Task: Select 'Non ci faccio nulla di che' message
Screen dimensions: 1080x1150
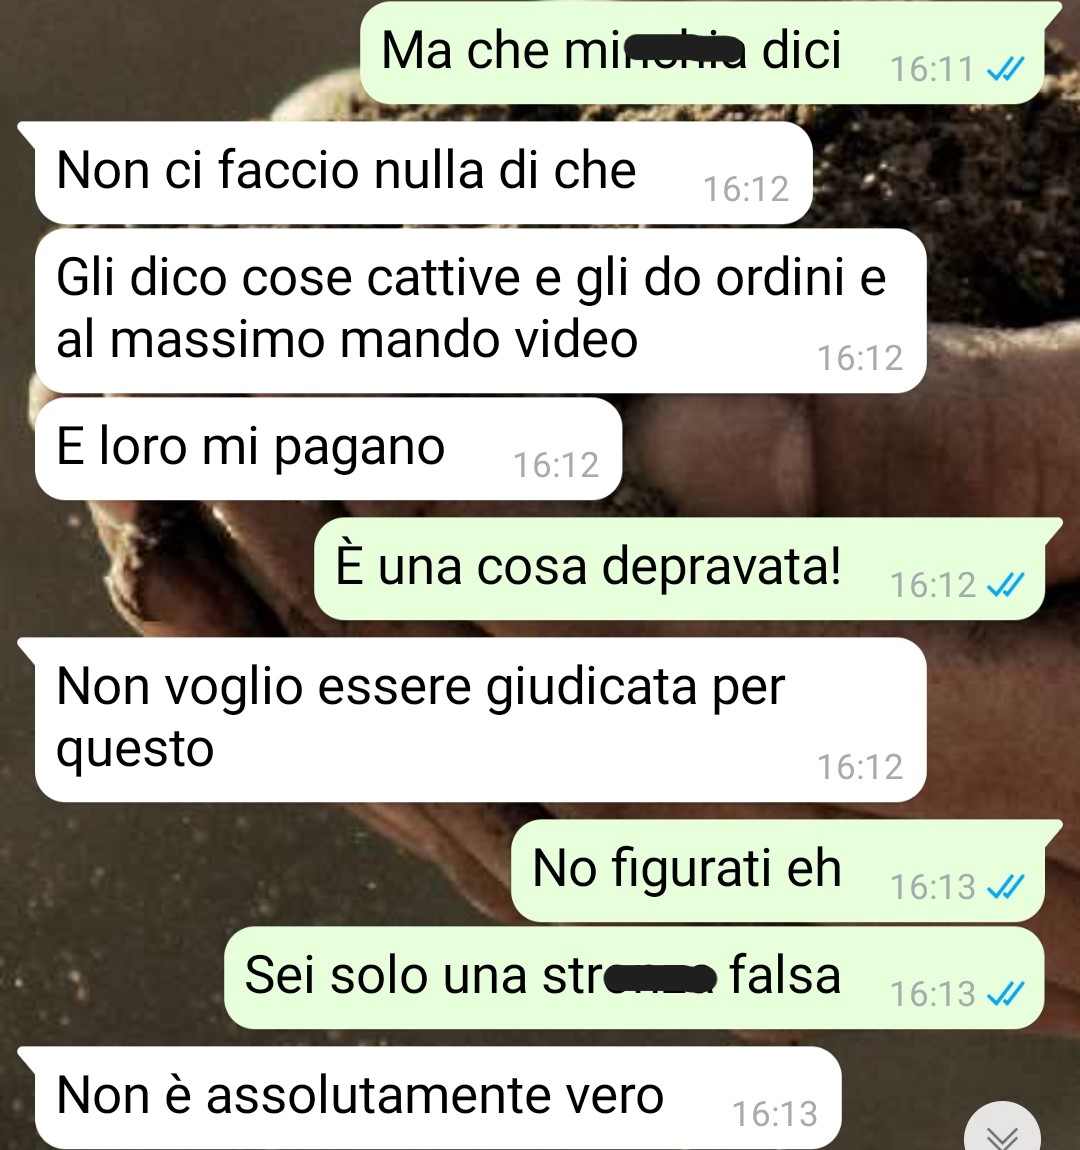Action: coord(423,173)
